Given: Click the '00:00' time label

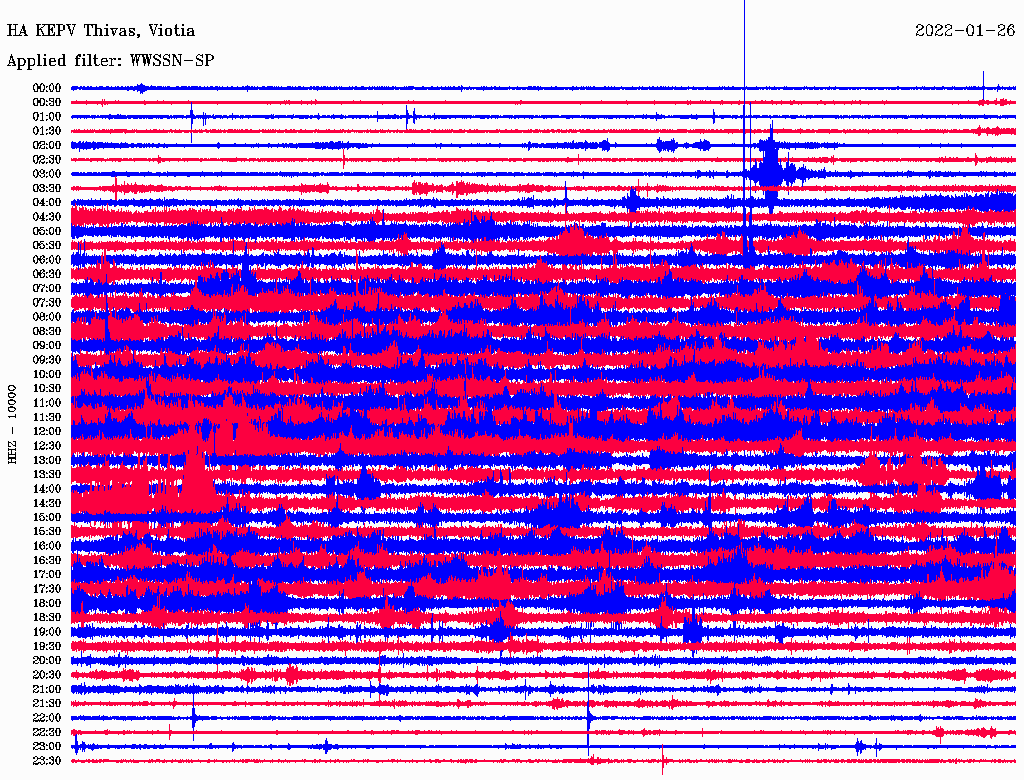Looking at the screenshot, I should click(47, 88).
